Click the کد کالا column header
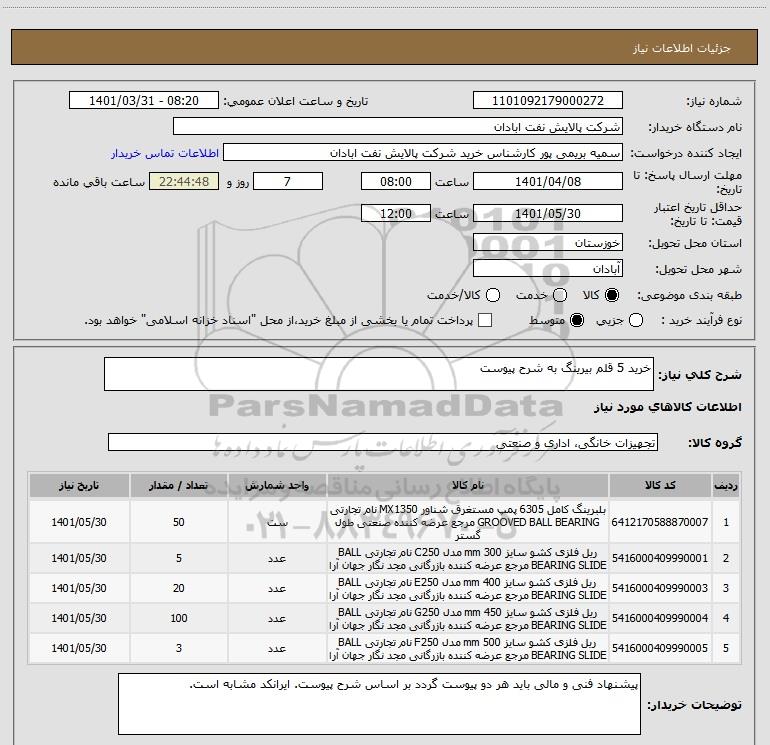Screen dimensions: 770x745 pos(660,486)
